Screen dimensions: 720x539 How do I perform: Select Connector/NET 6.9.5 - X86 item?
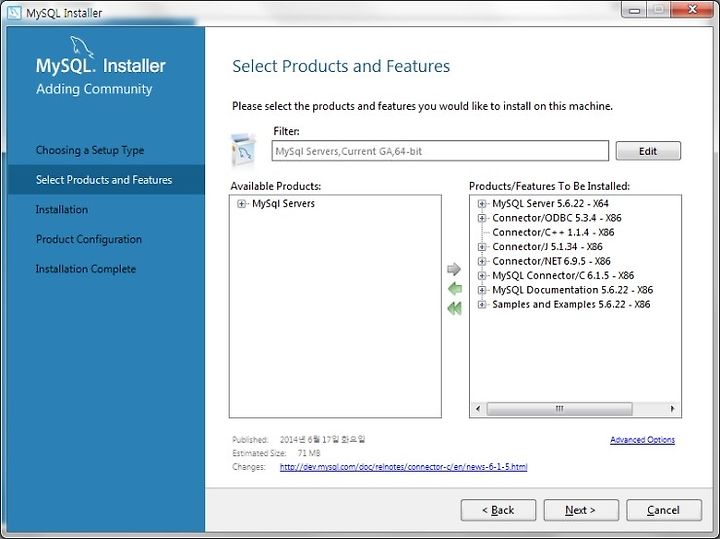click(x=551, y=261)
